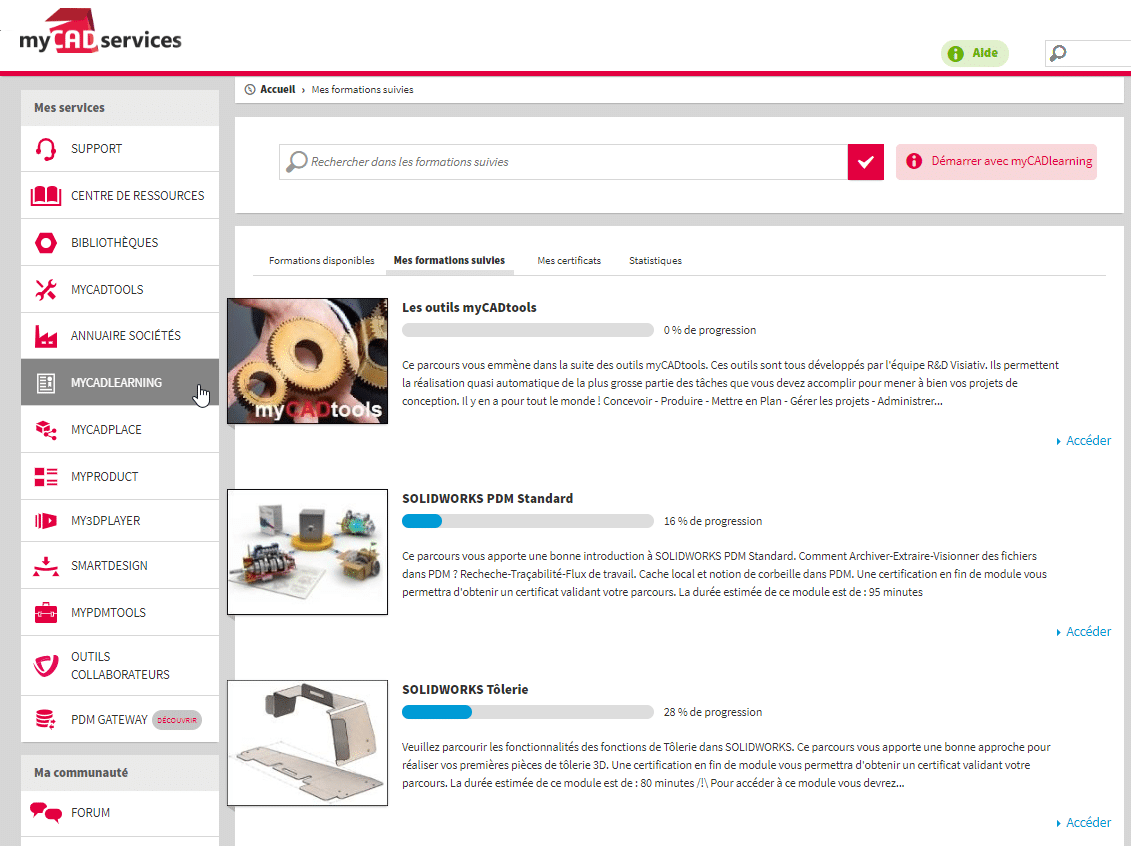Click the green info icon beside Aide
This screenshot has width=1131, height=846.
click(956, 54)
